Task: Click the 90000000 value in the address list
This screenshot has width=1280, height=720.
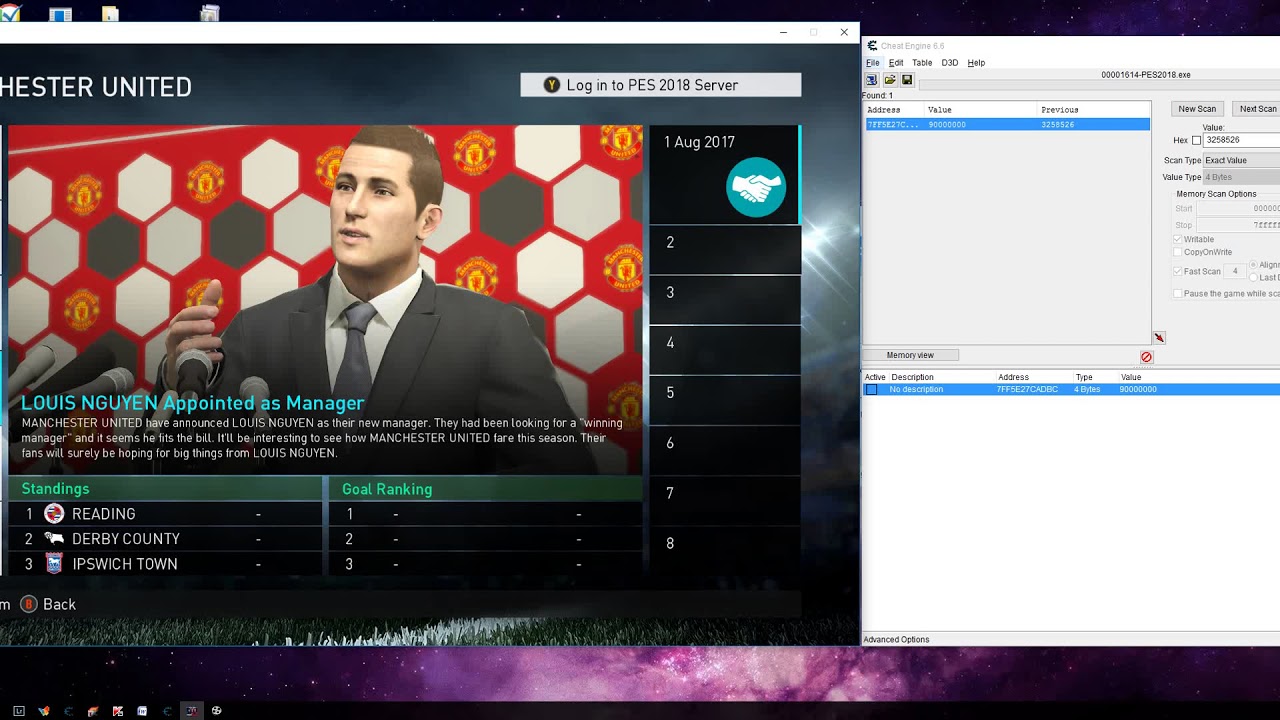Action: click(1138, 389)
